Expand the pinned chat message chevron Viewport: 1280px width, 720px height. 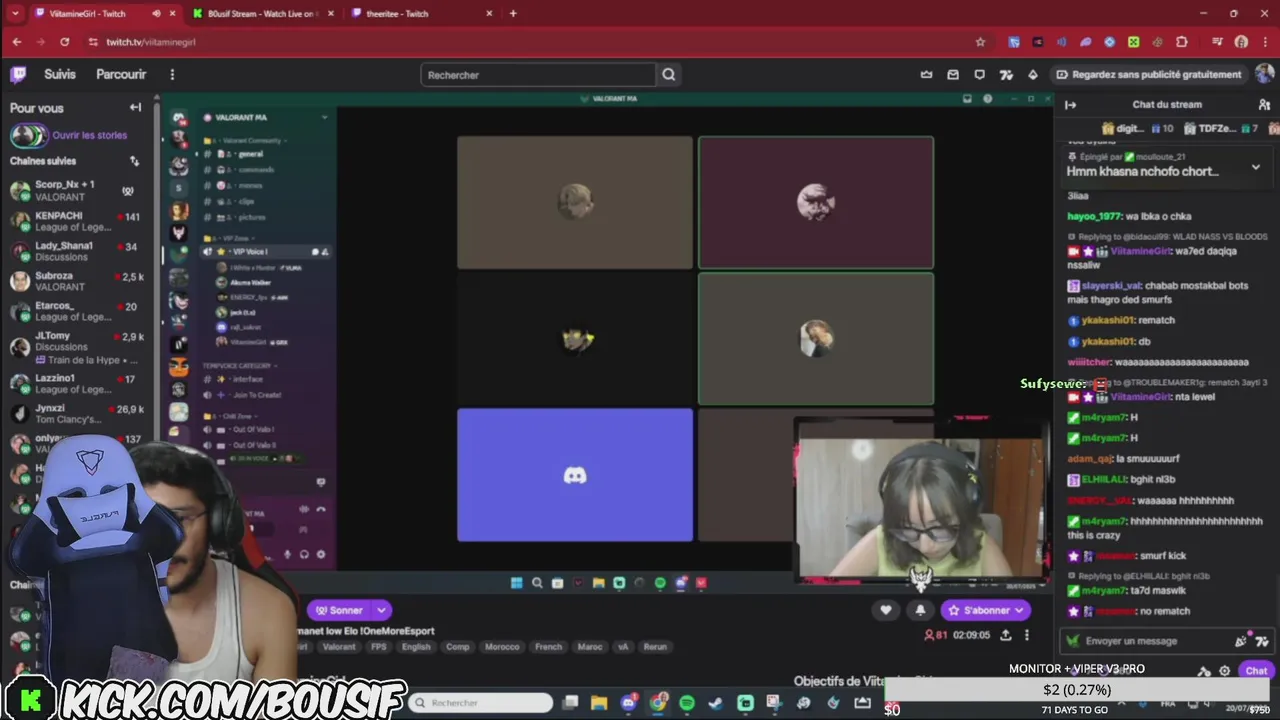(x=1256, y=168)
